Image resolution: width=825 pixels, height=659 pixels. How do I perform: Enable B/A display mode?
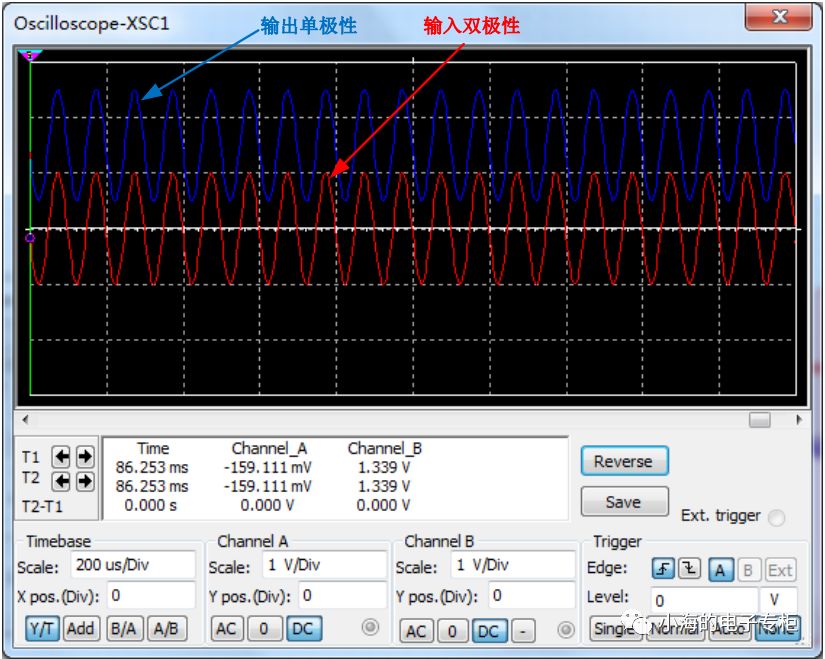point(124,628)
